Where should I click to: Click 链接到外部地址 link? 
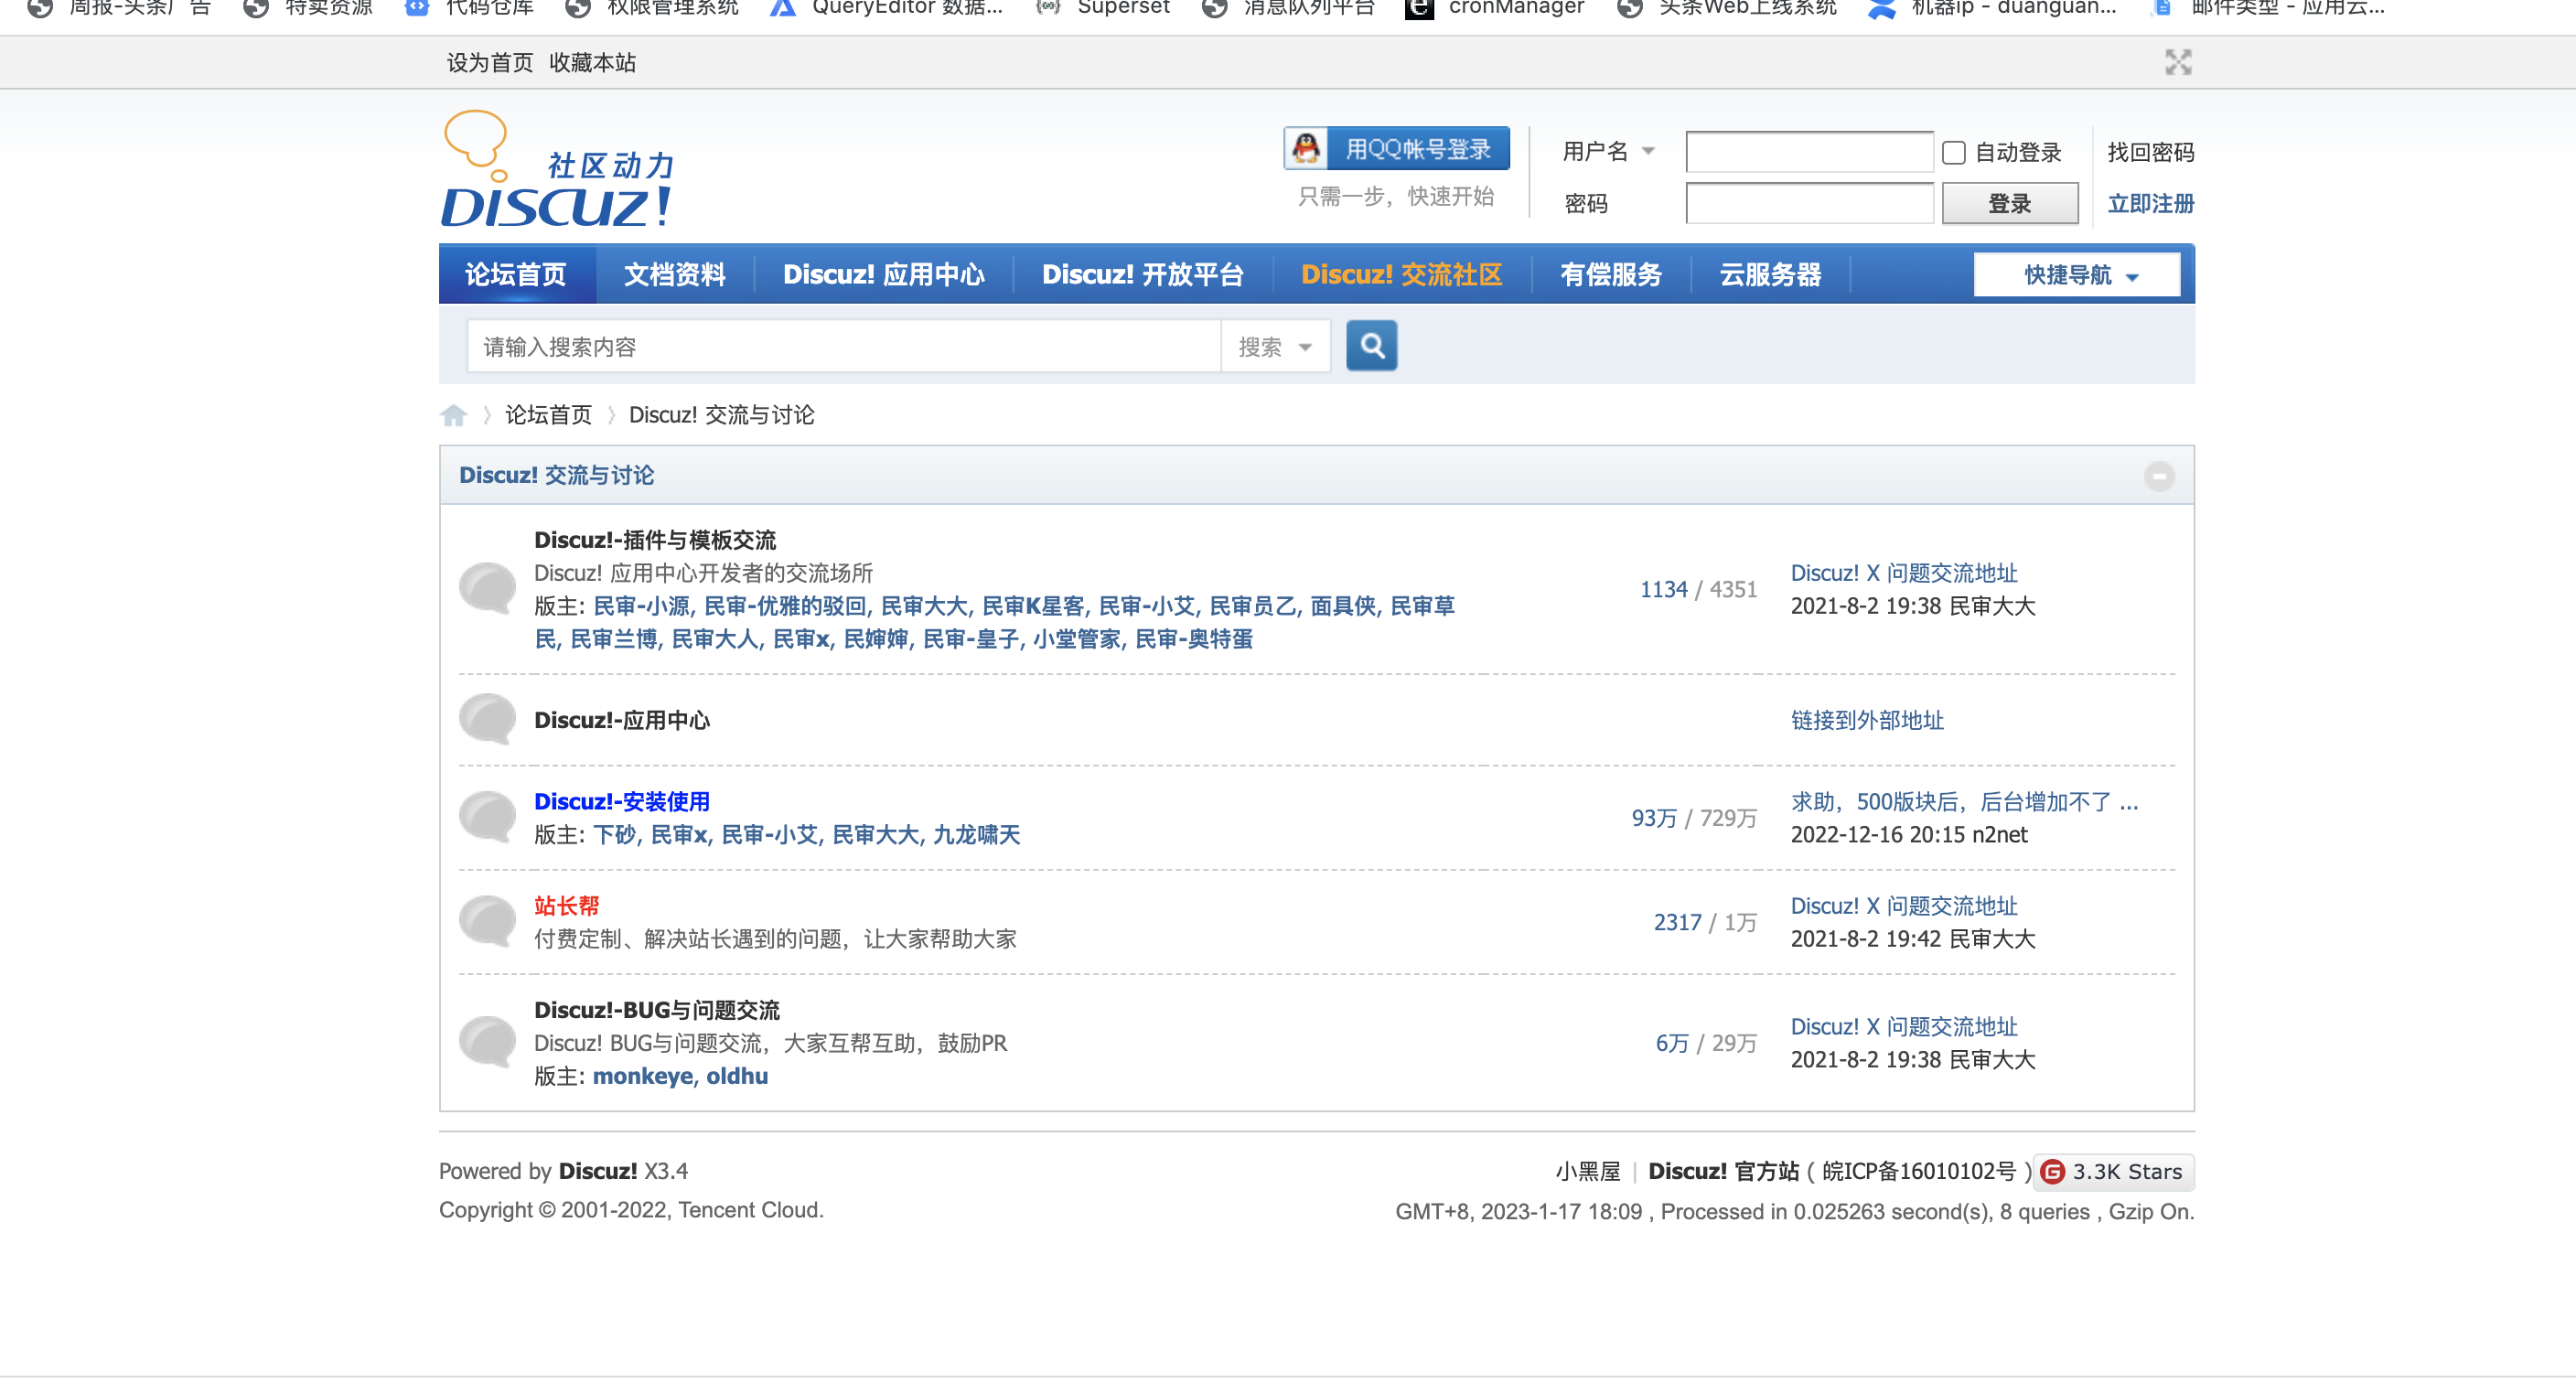(1867, 720)
